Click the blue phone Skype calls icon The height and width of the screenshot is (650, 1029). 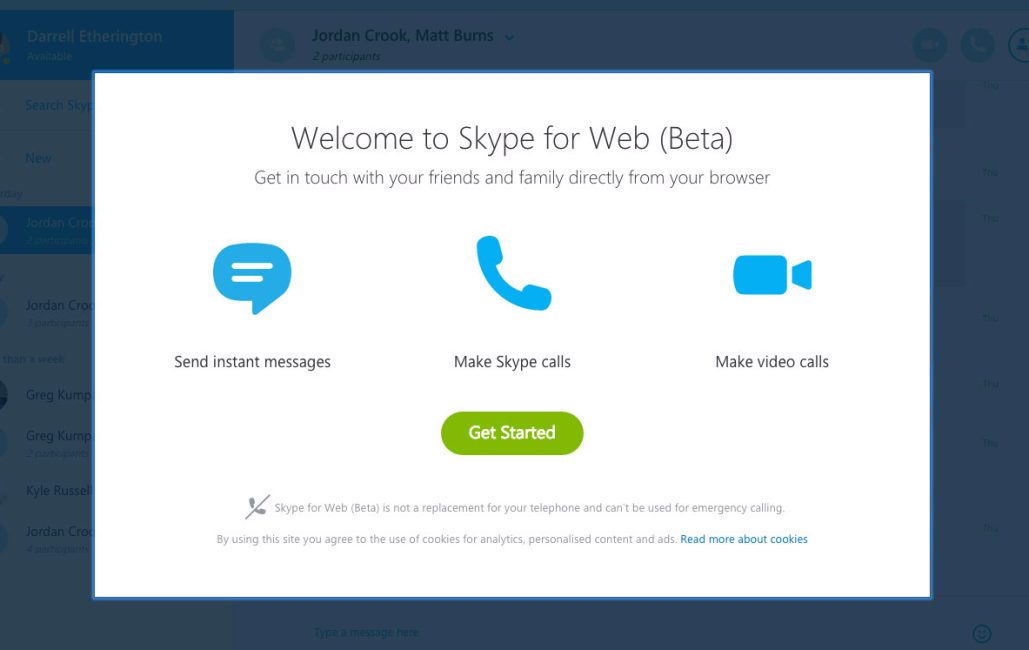coord(512,272)
